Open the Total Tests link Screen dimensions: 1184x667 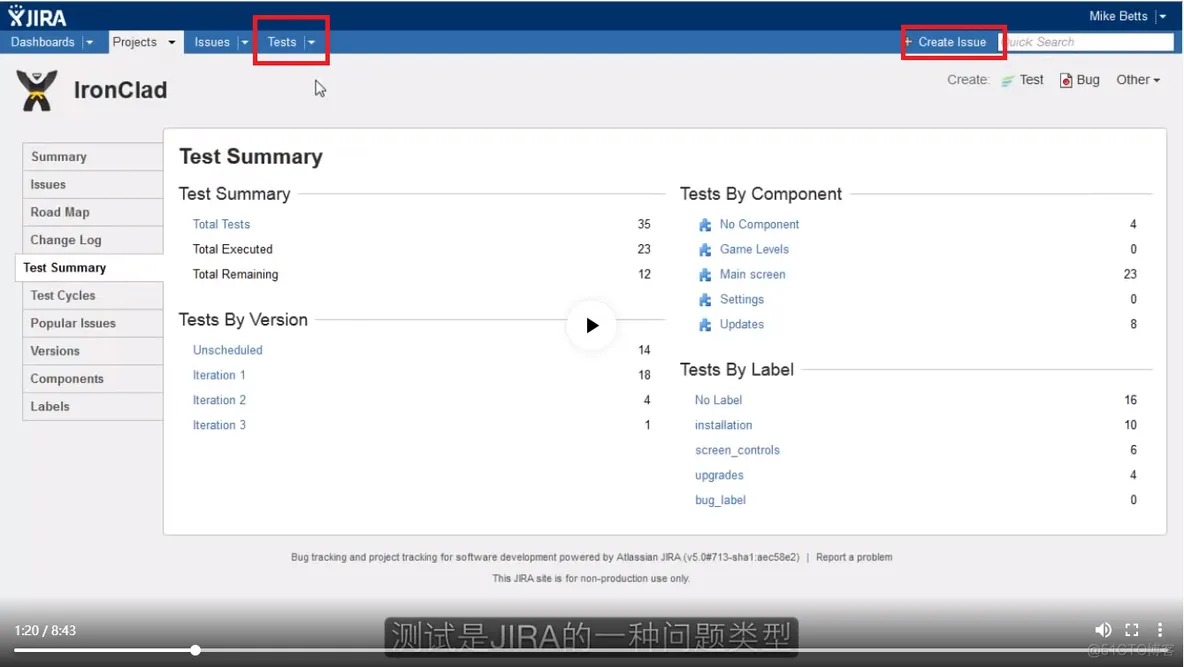point(220,224)
